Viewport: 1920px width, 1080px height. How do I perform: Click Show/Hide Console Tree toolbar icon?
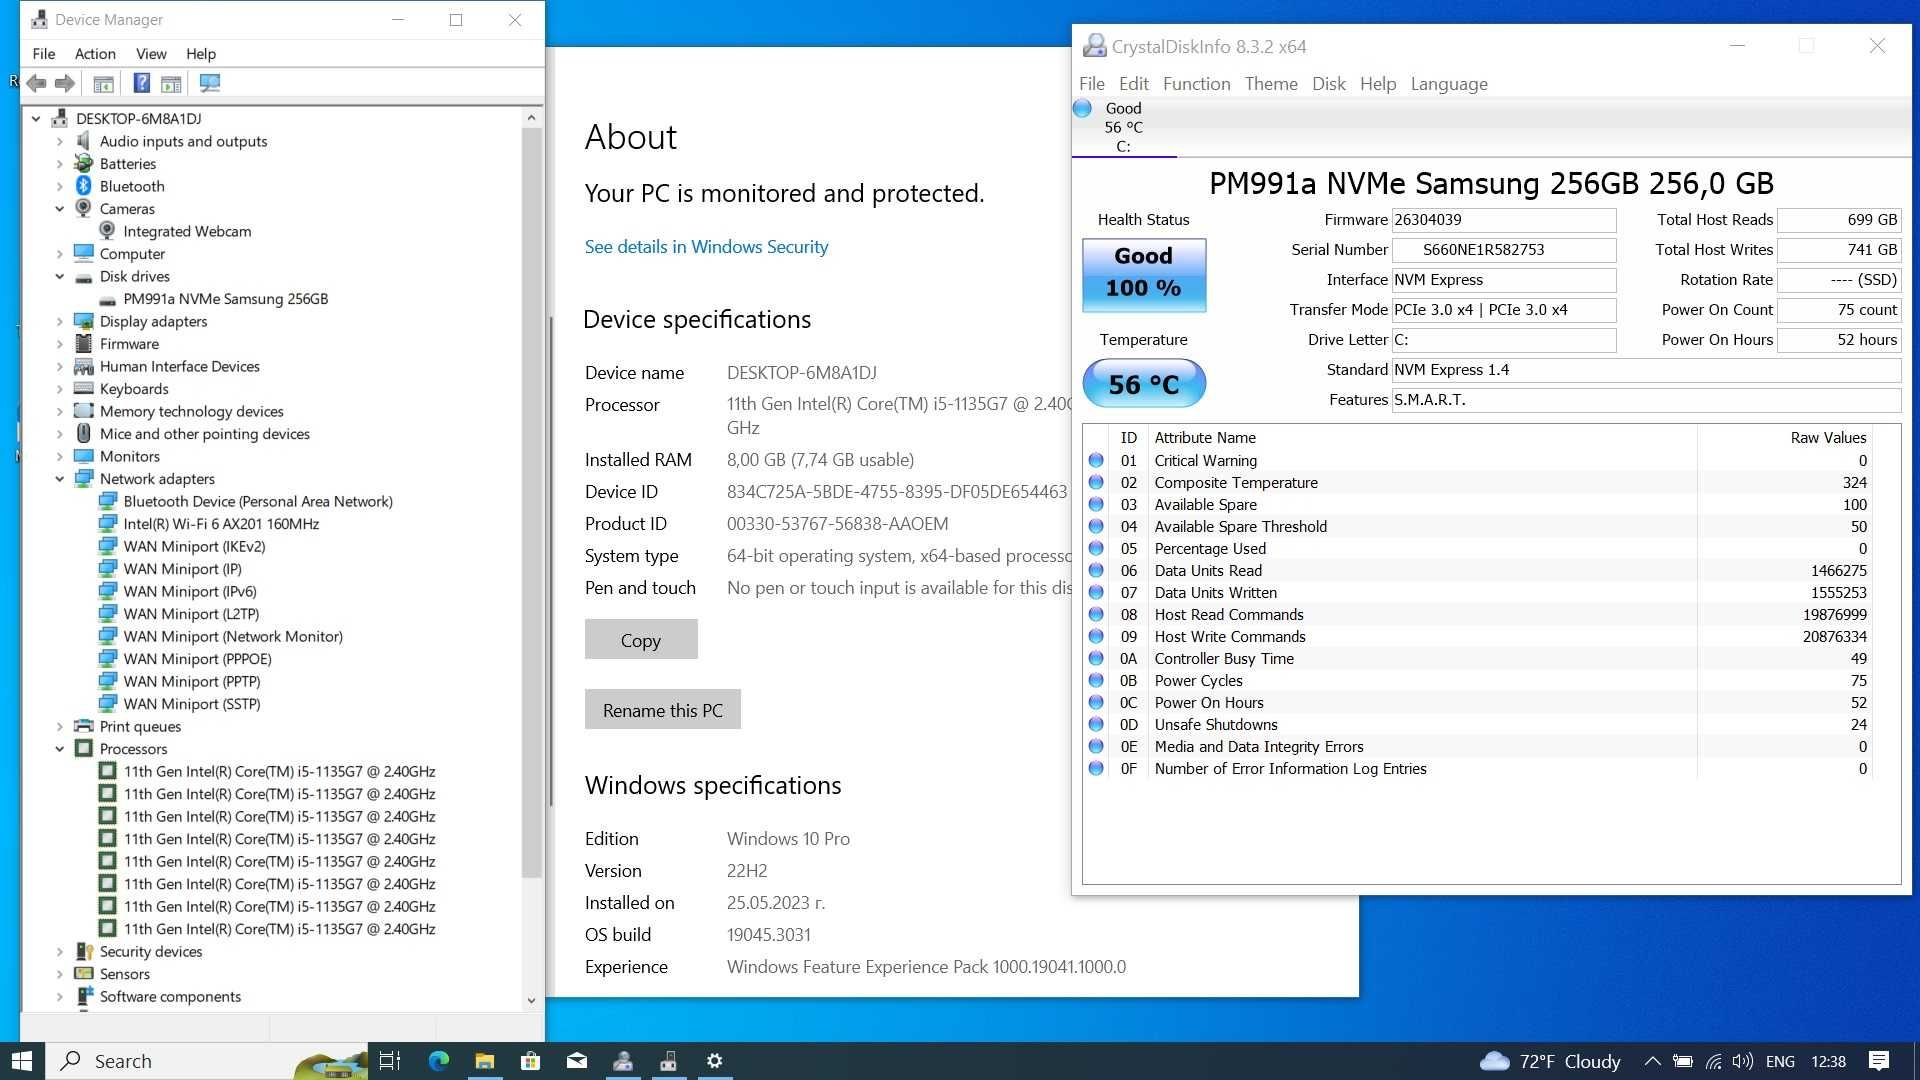[103, 83]
